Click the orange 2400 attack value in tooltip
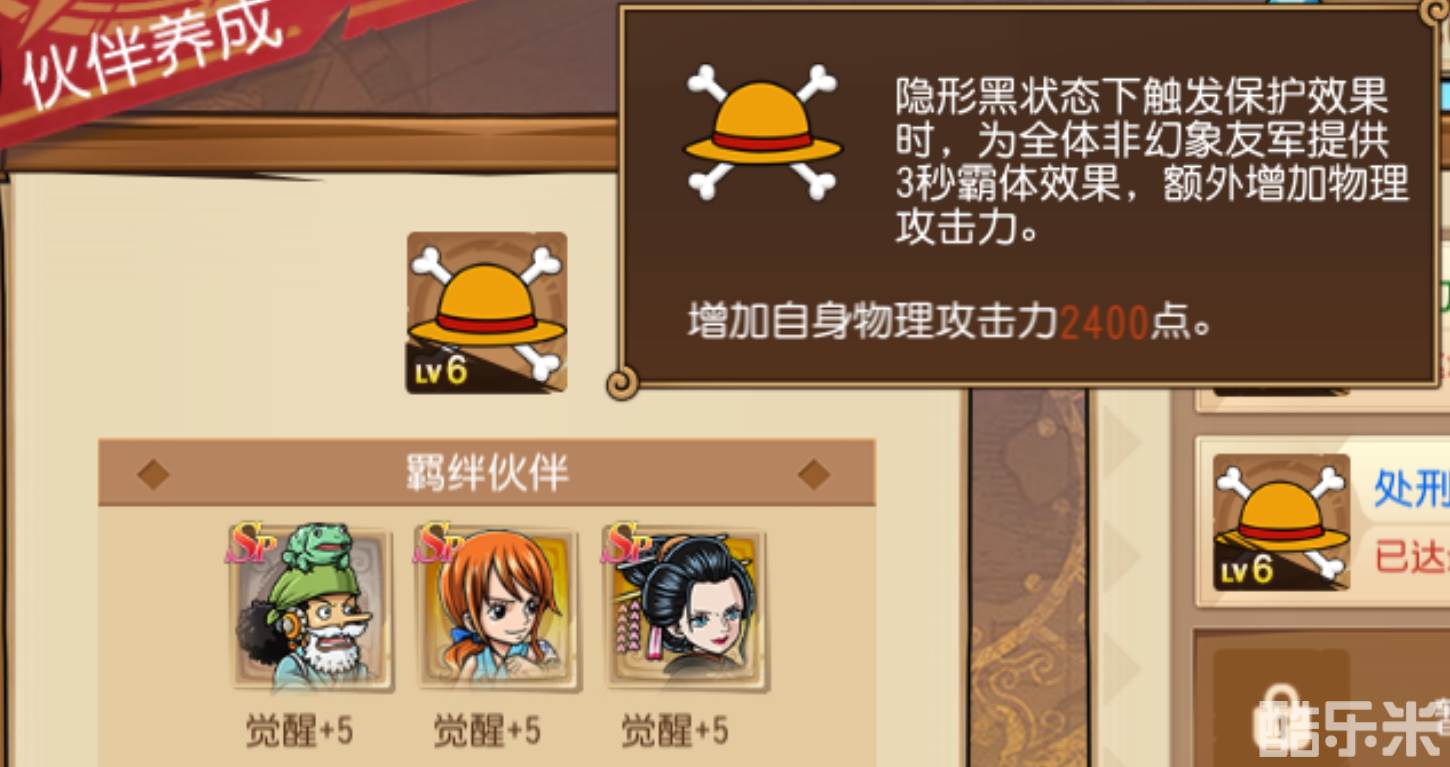Image resolution: width=1450 pixels, height=767 pixels. [1104, 323]
